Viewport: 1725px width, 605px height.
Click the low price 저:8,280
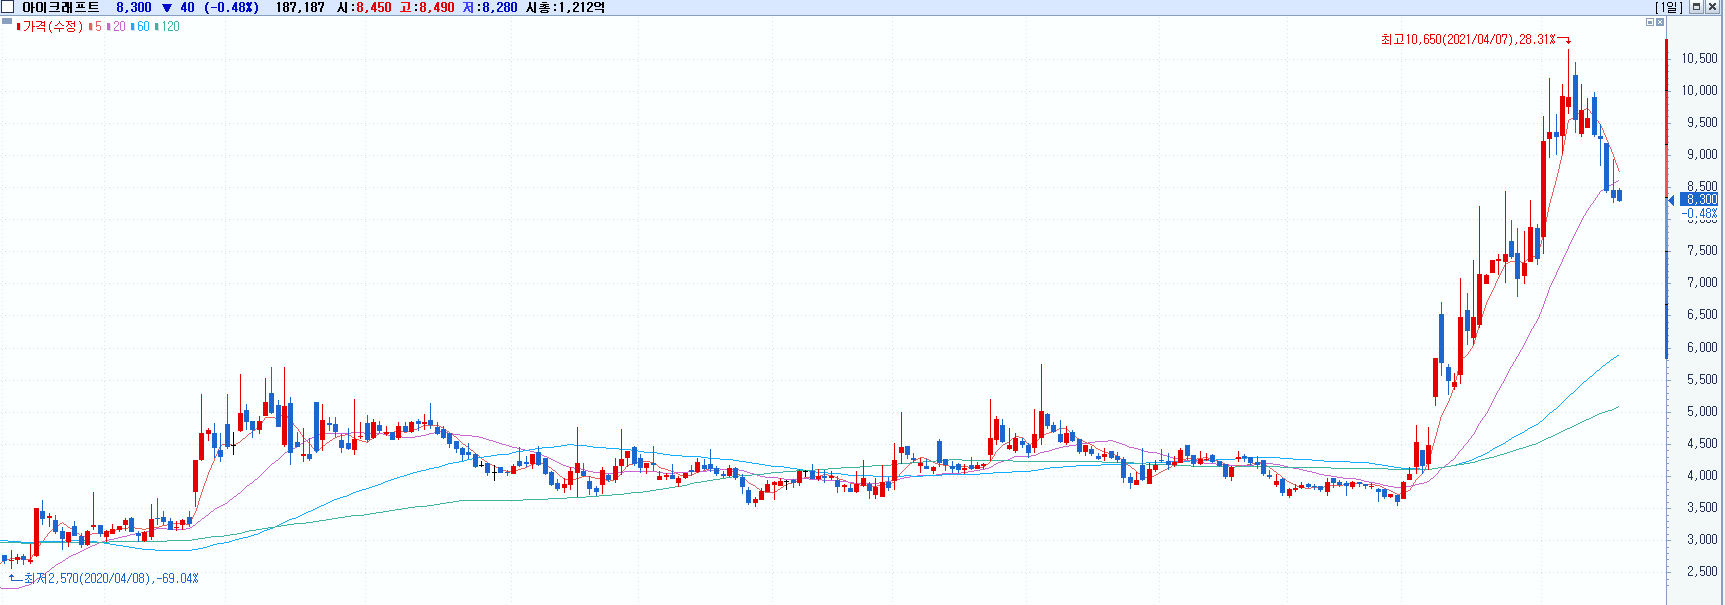[490, 7]
